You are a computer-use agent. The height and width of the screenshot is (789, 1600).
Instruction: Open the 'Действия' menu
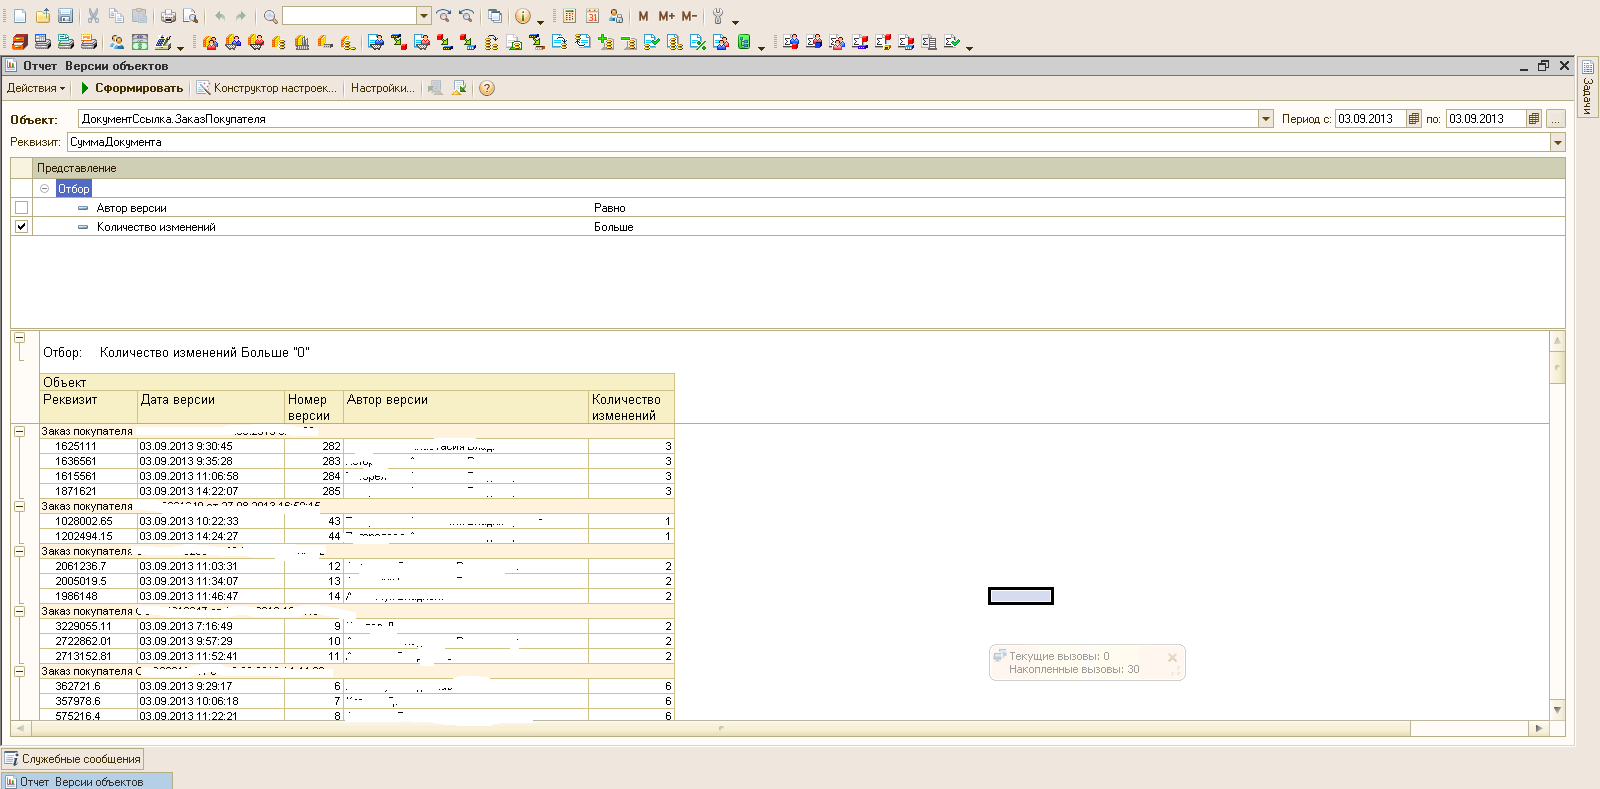point(36,88)
